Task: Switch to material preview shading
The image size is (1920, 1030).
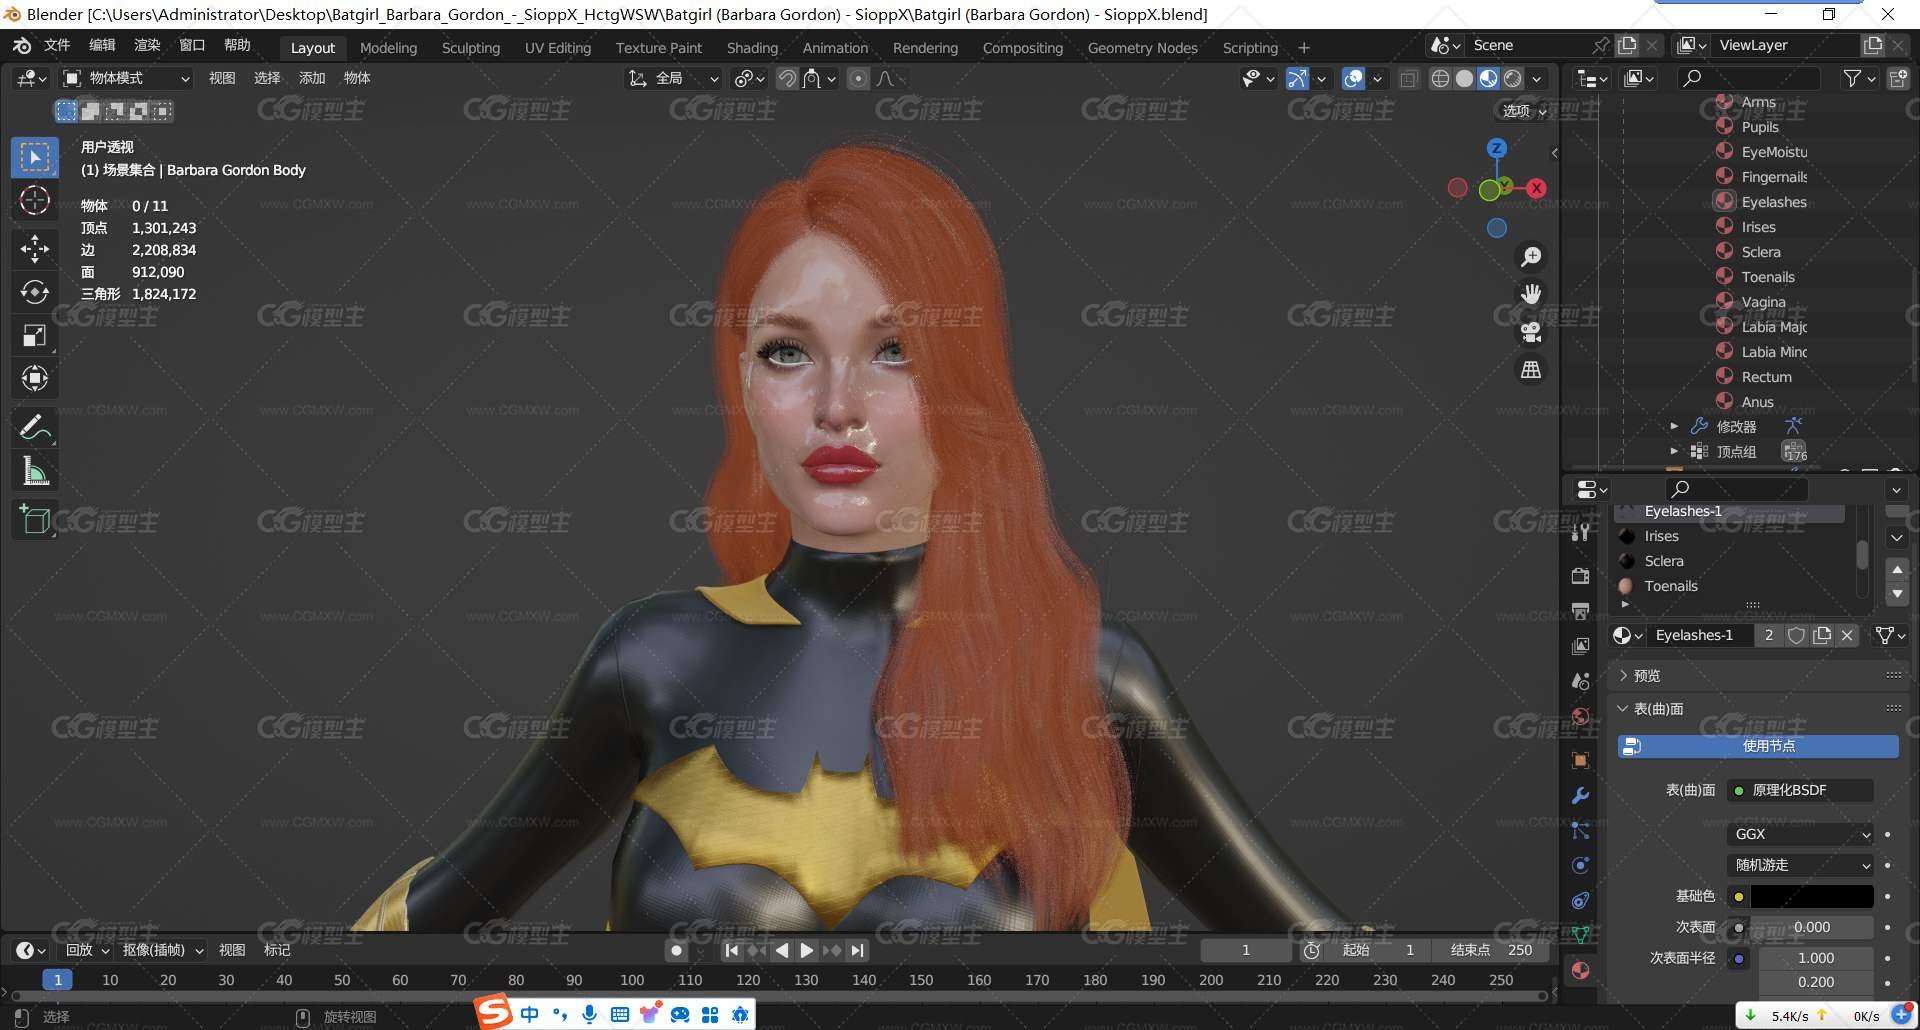Action: coord(1488,78)
